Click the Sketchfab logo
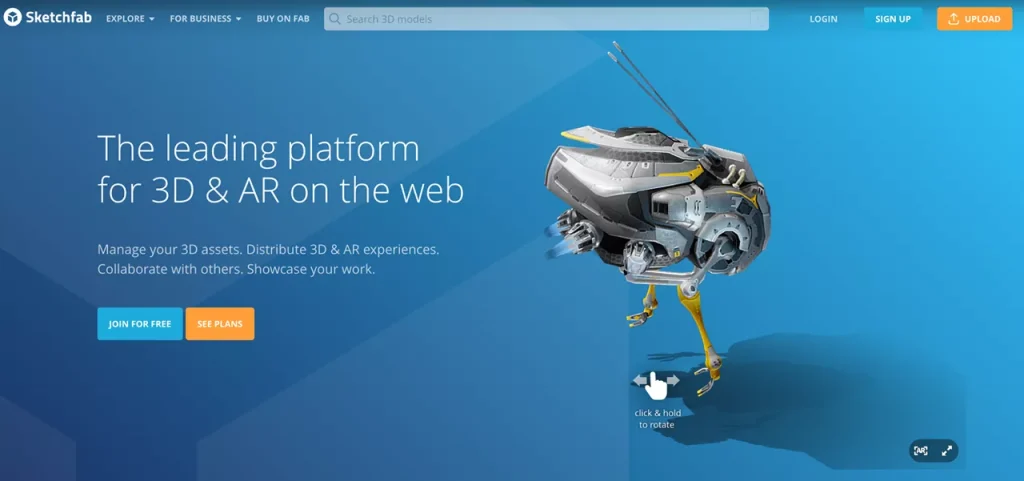The width and height of the screenshot is (1024, 481). (x=46, y=18)
